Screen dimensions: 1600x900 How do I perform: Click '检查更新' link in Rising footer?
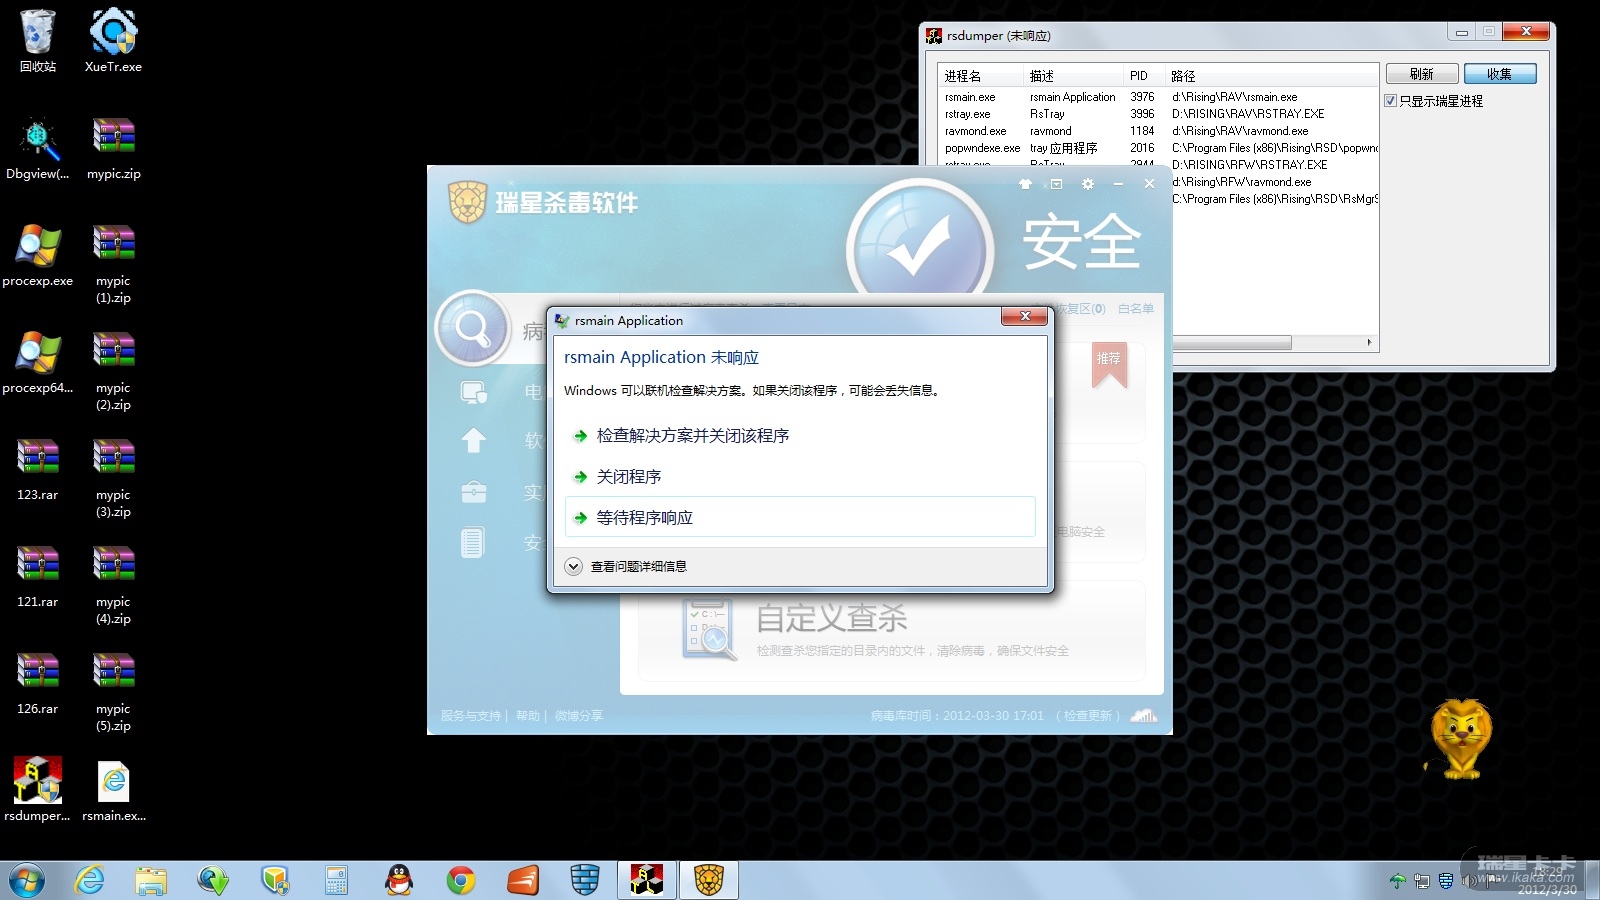click(x=1087, y=716)
